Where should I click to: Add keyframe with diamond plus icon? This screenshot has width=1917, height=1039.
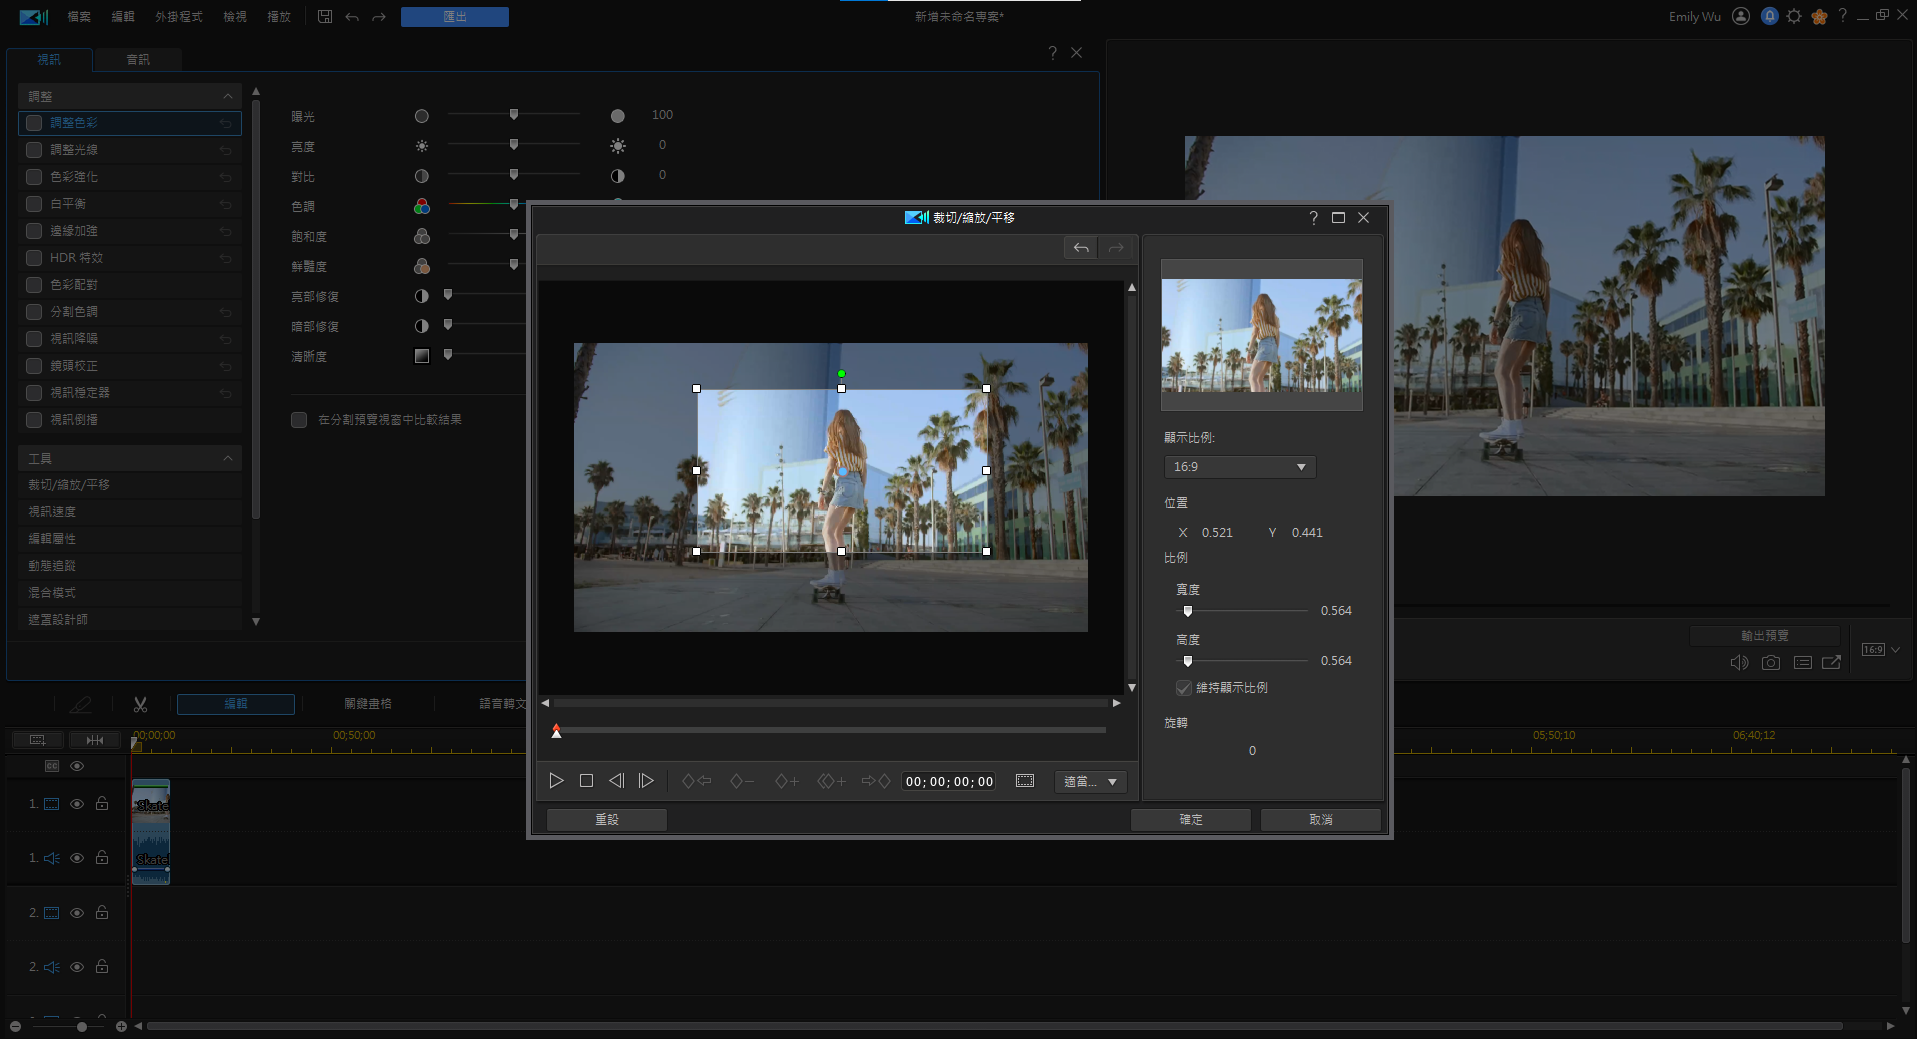(x=787, y=781)
